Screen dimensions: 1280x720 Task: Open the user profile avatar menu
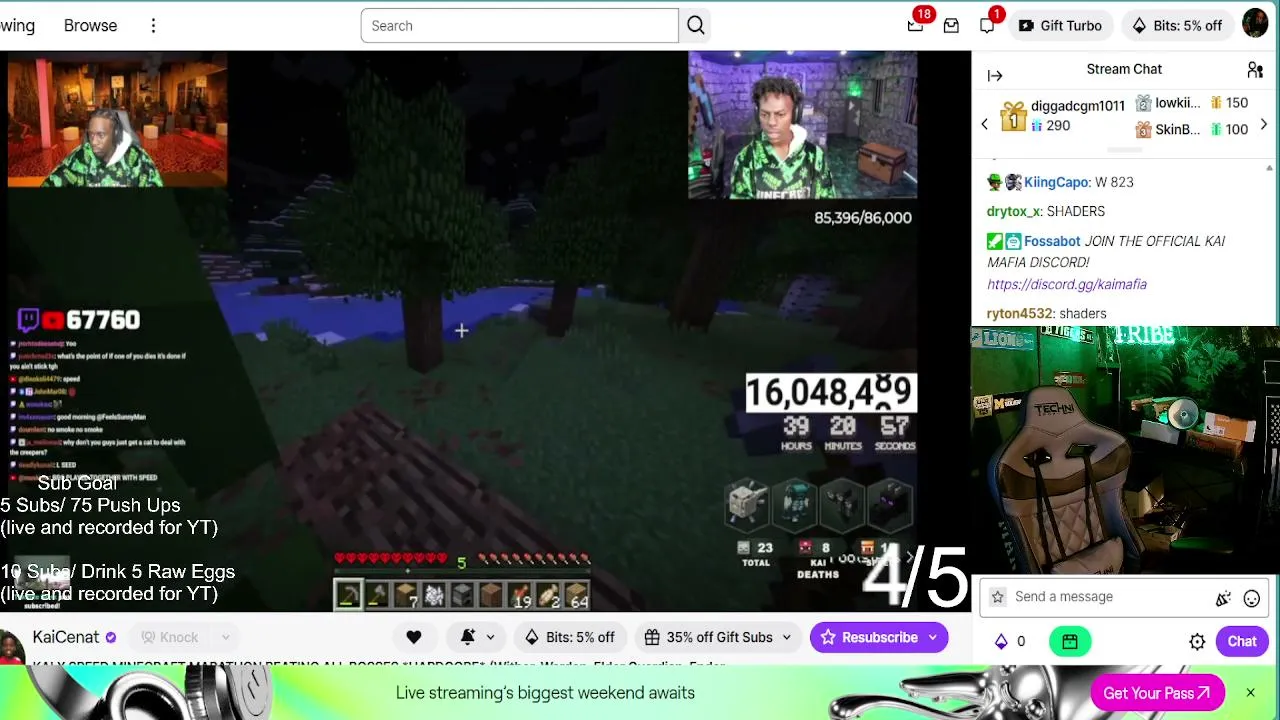point(1255,24)
